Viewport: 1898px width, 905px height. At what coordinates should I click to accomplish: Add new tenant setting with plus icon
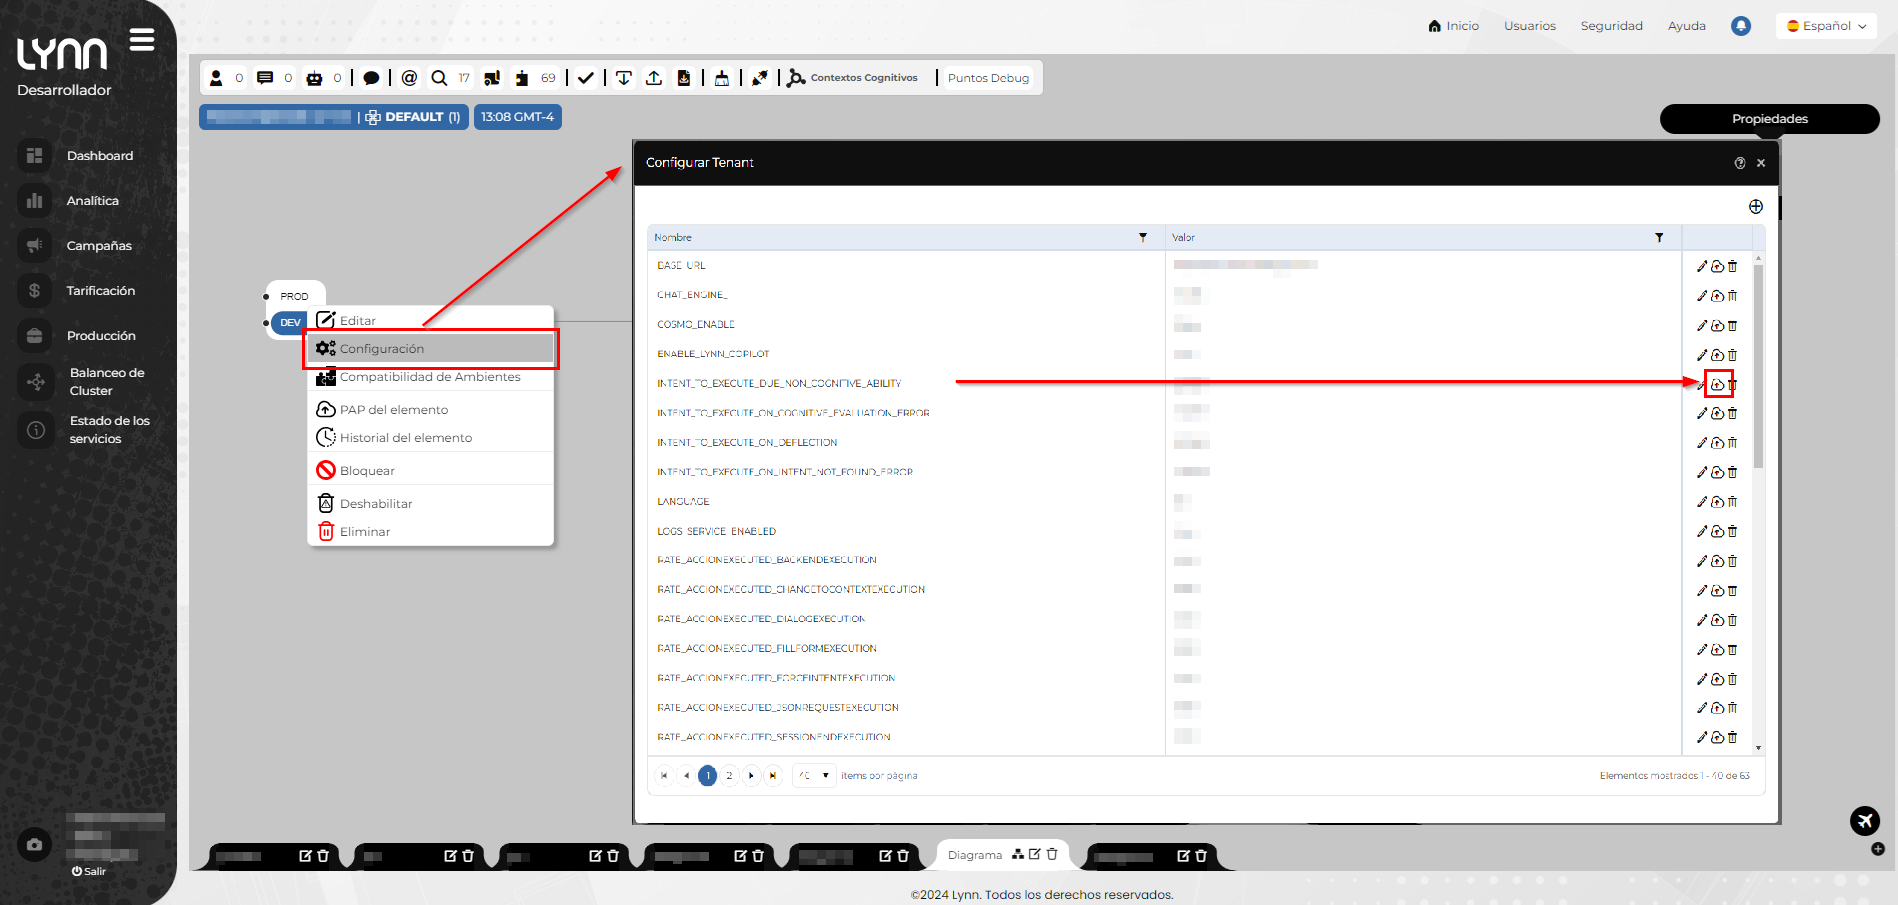pos(1755,207)
